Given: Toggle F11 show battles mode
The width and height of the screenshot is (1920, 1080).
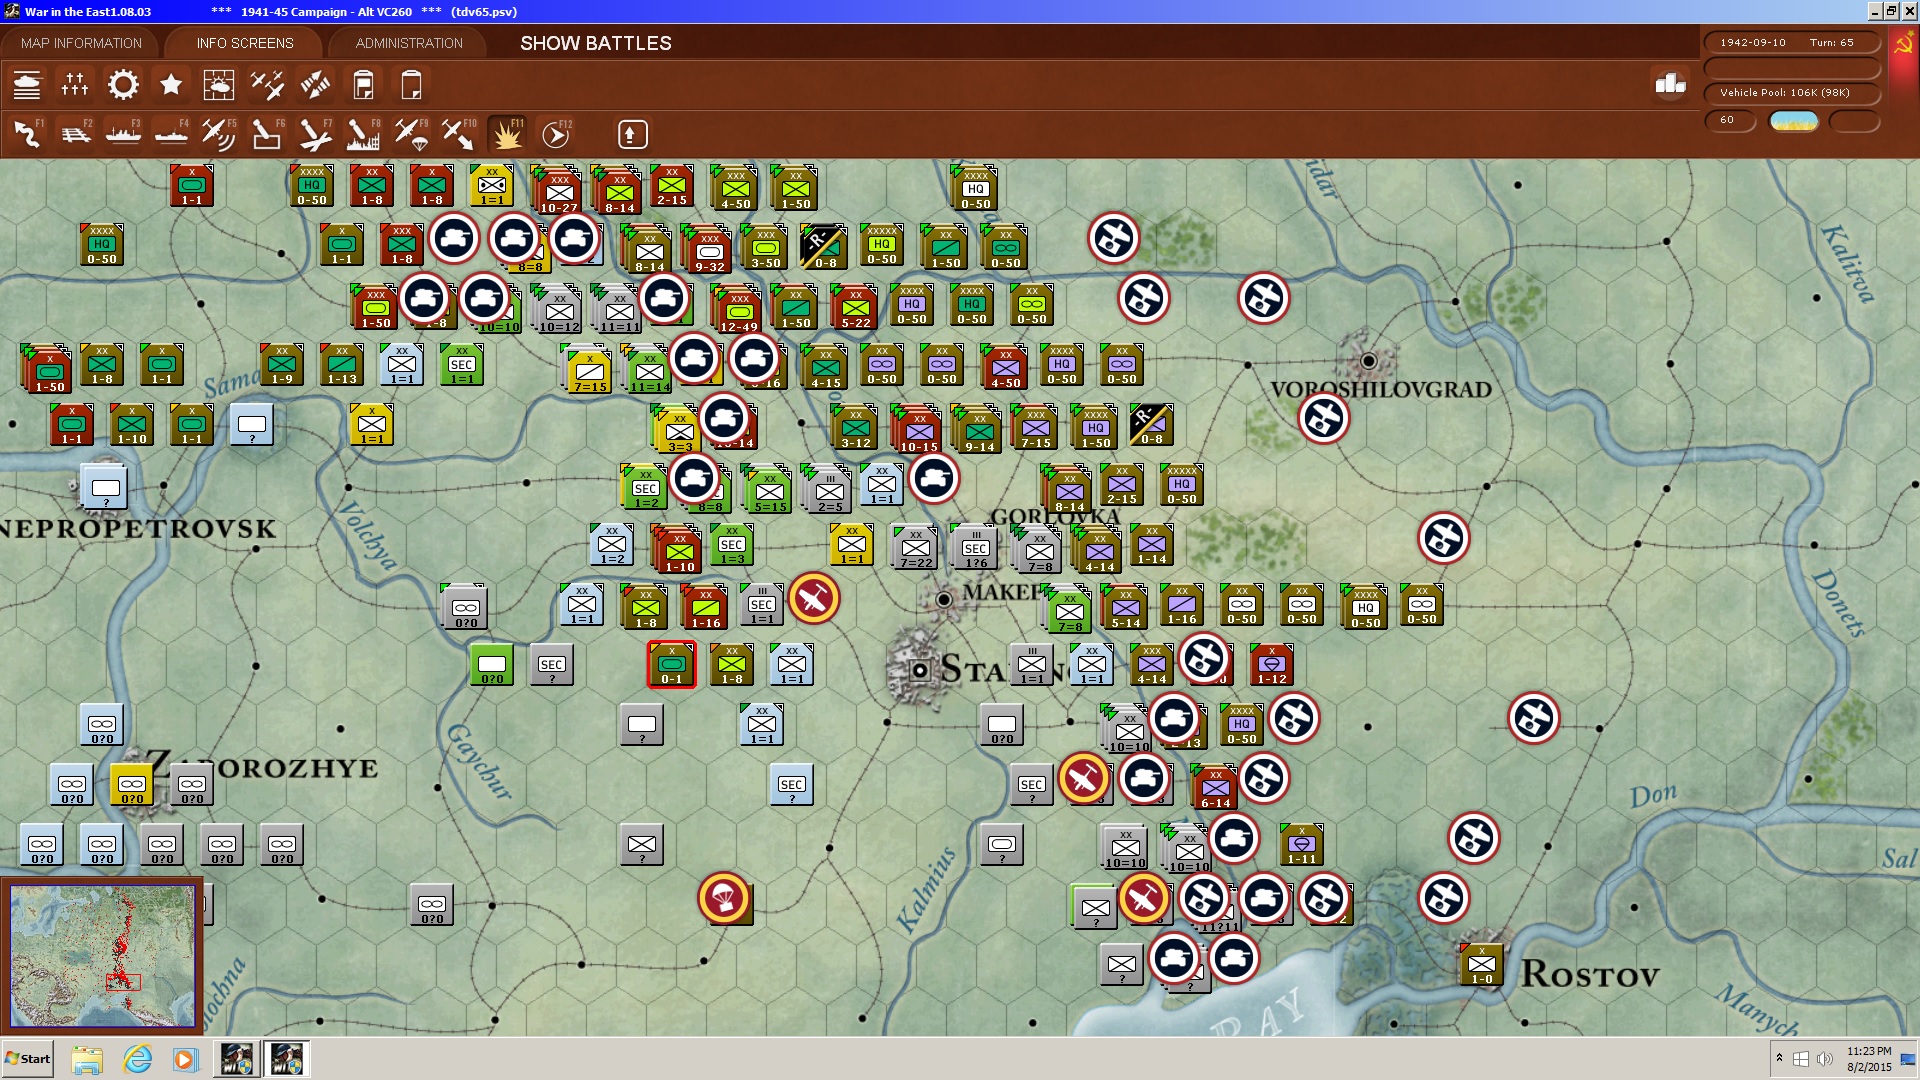Looking at the screenshot, I should pyautogui.click(x=507, y=133).
